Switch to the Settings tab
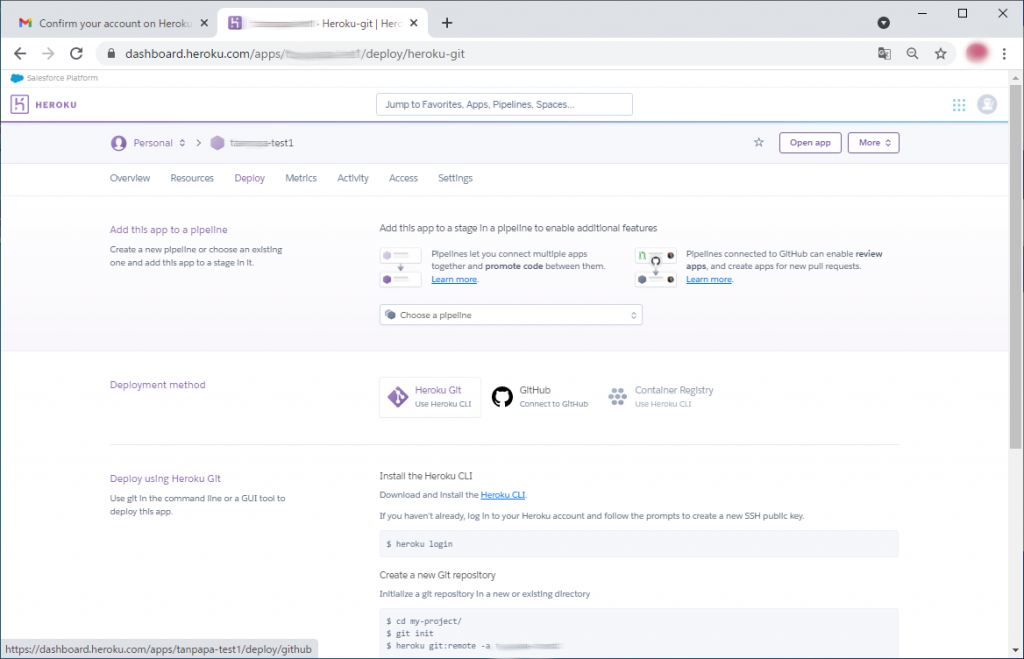 [455, 178]
